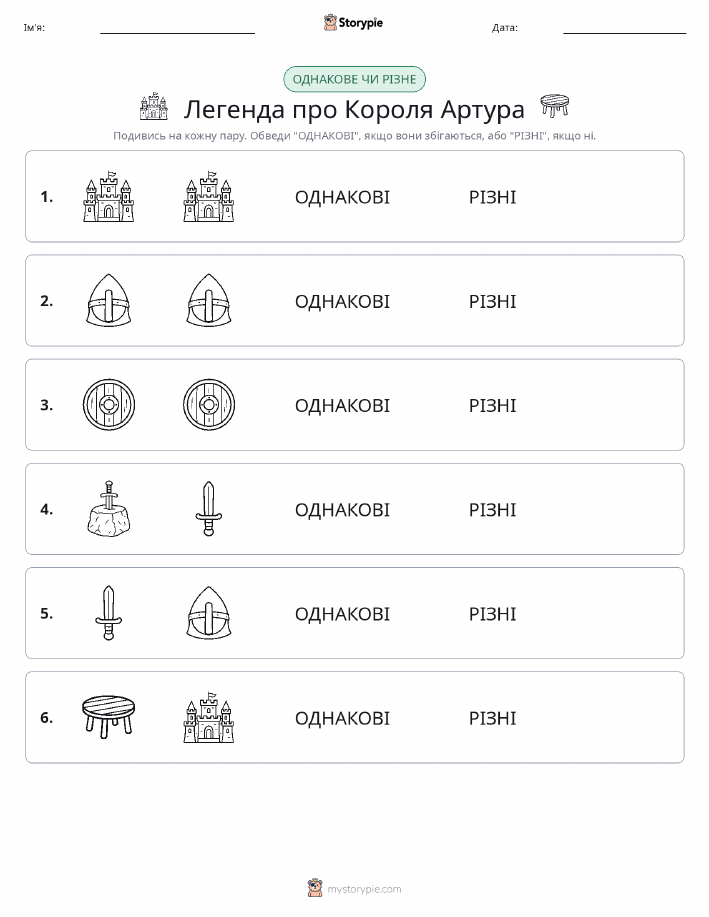Click the castle icon beside the title
The width and height of the screenshot is (709, 917).
pyautogui.click(x=153, y=106)
